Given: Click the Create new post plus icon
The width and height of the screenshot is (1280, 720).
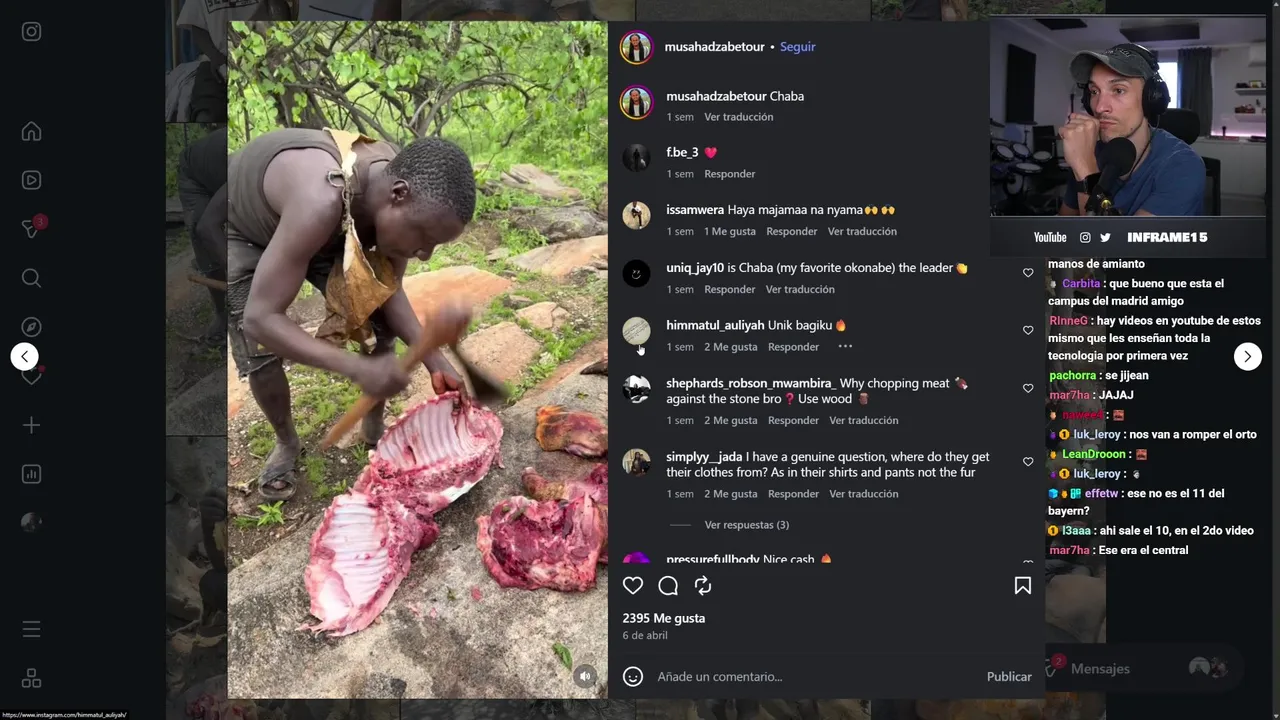Looking at the screenshot, I should pos(31,425).
